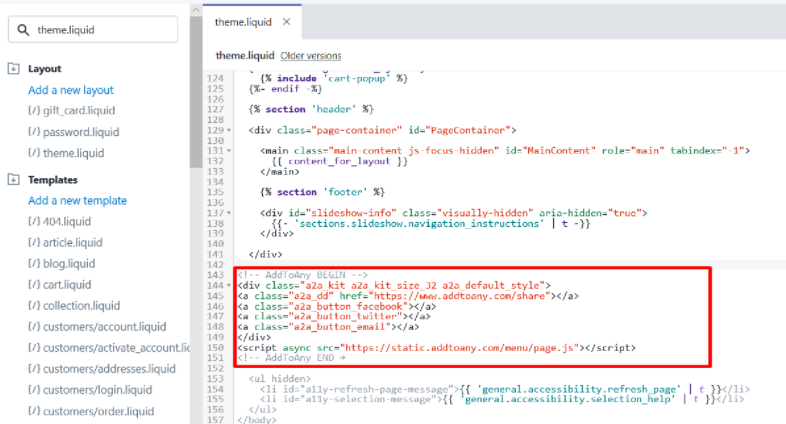
Task: Open customers/addresses.liquid template
Action: 109,369
